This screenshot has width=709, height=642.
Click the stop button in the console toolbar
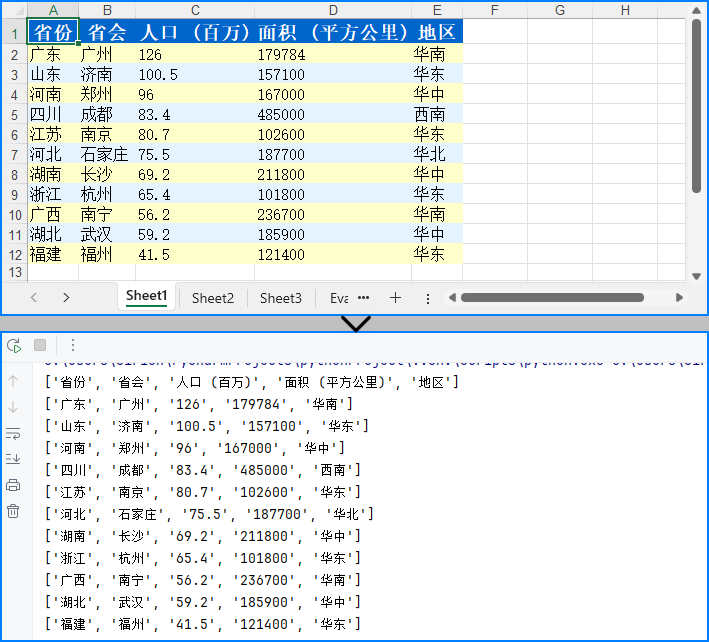tap(40, 345)
